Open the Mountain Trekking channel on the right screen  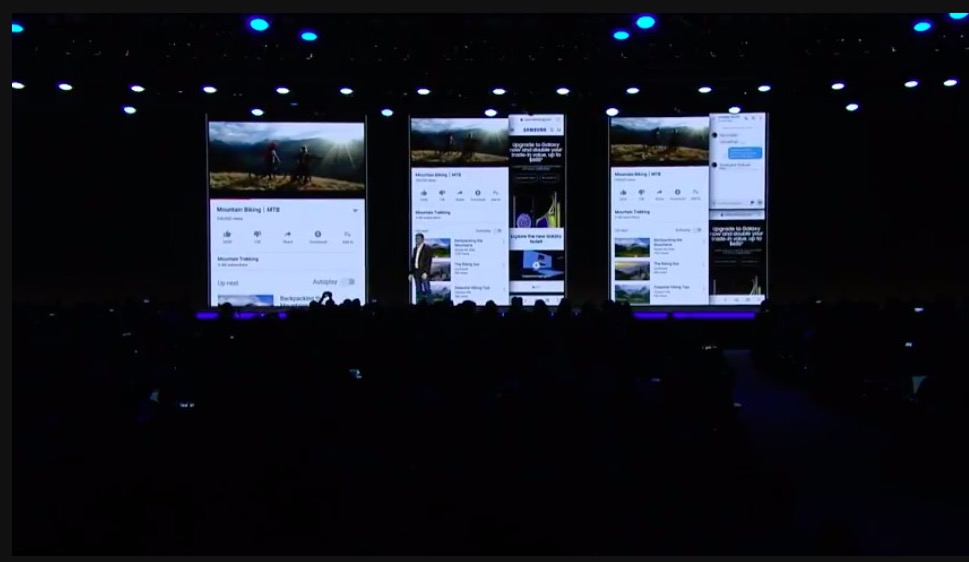(632, 214)
